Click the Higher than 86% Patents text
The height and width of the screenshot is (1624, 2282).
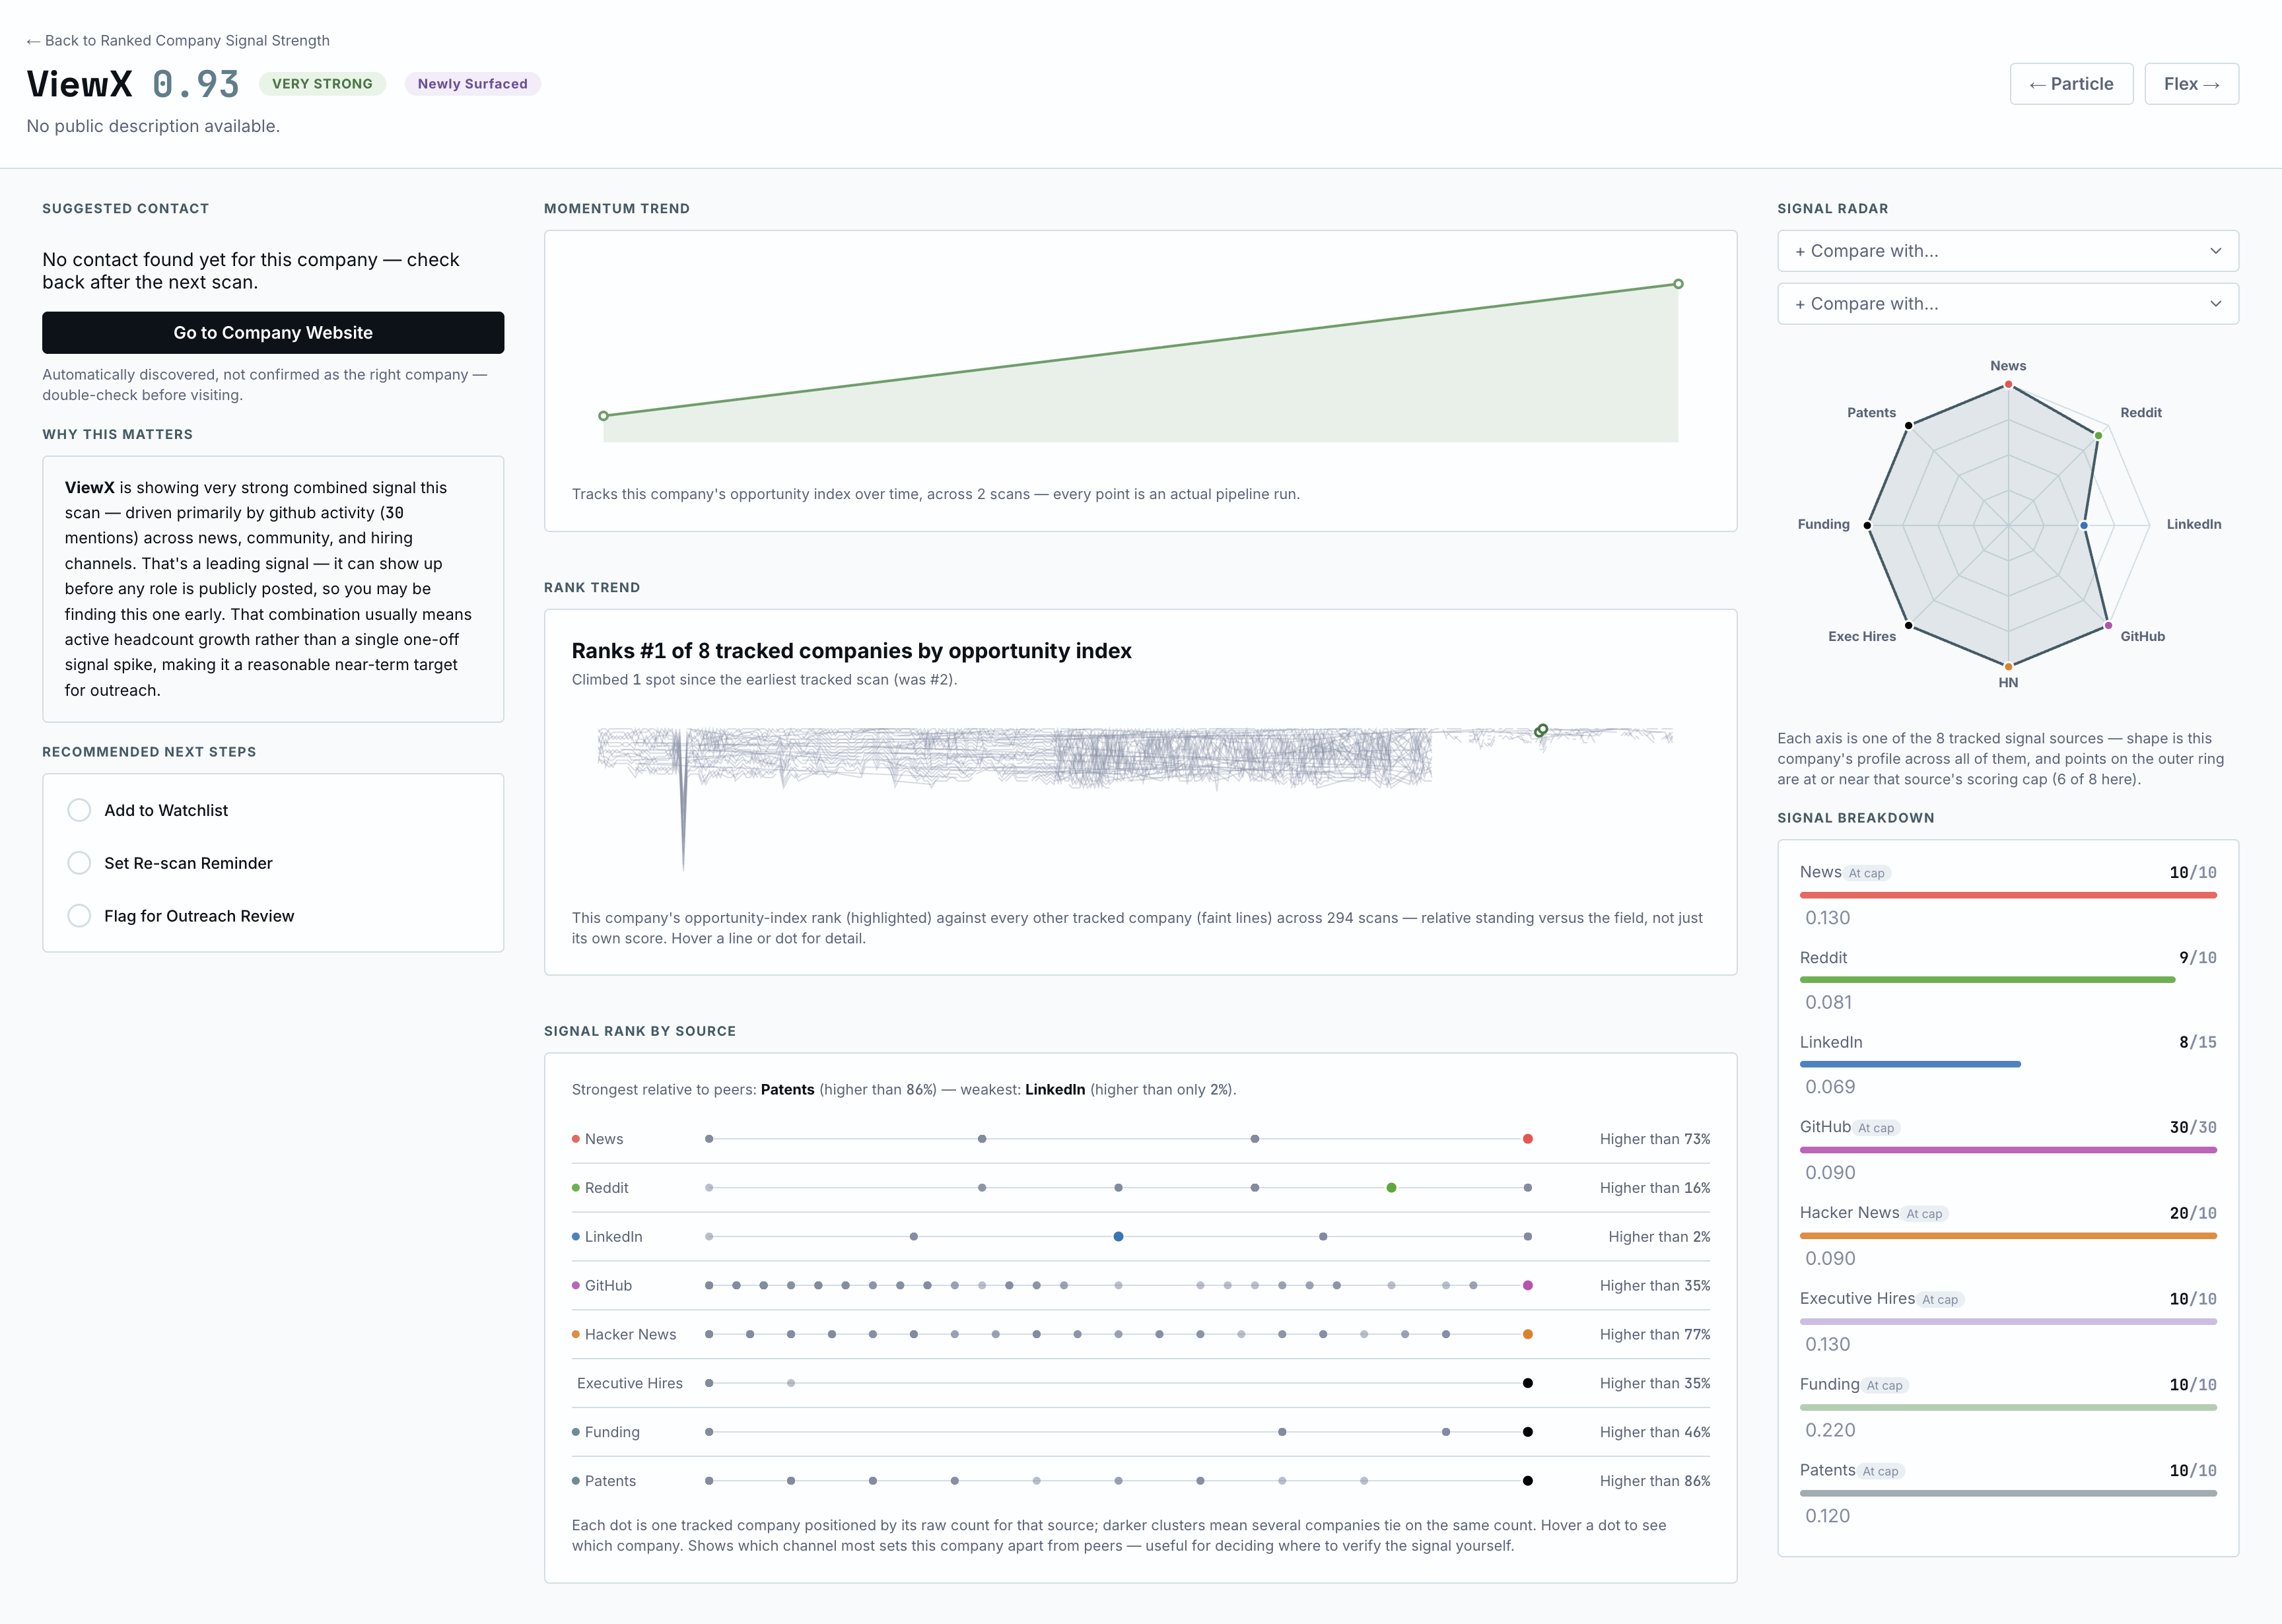click(x=1654, y=1481)
